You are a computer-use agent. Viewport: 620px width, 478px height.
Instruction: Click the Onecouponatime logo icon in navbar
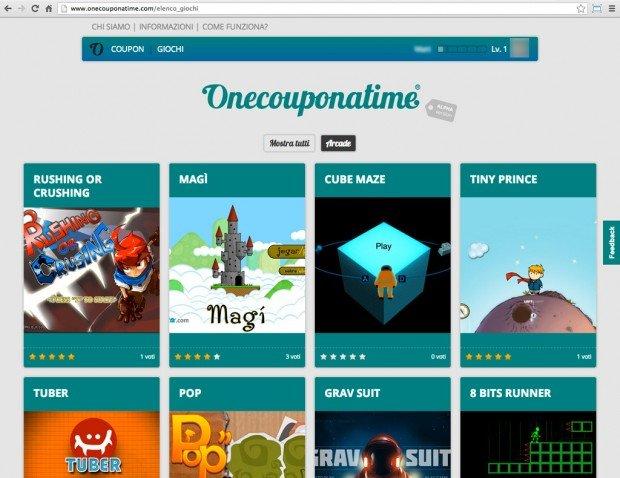(96, 49)
